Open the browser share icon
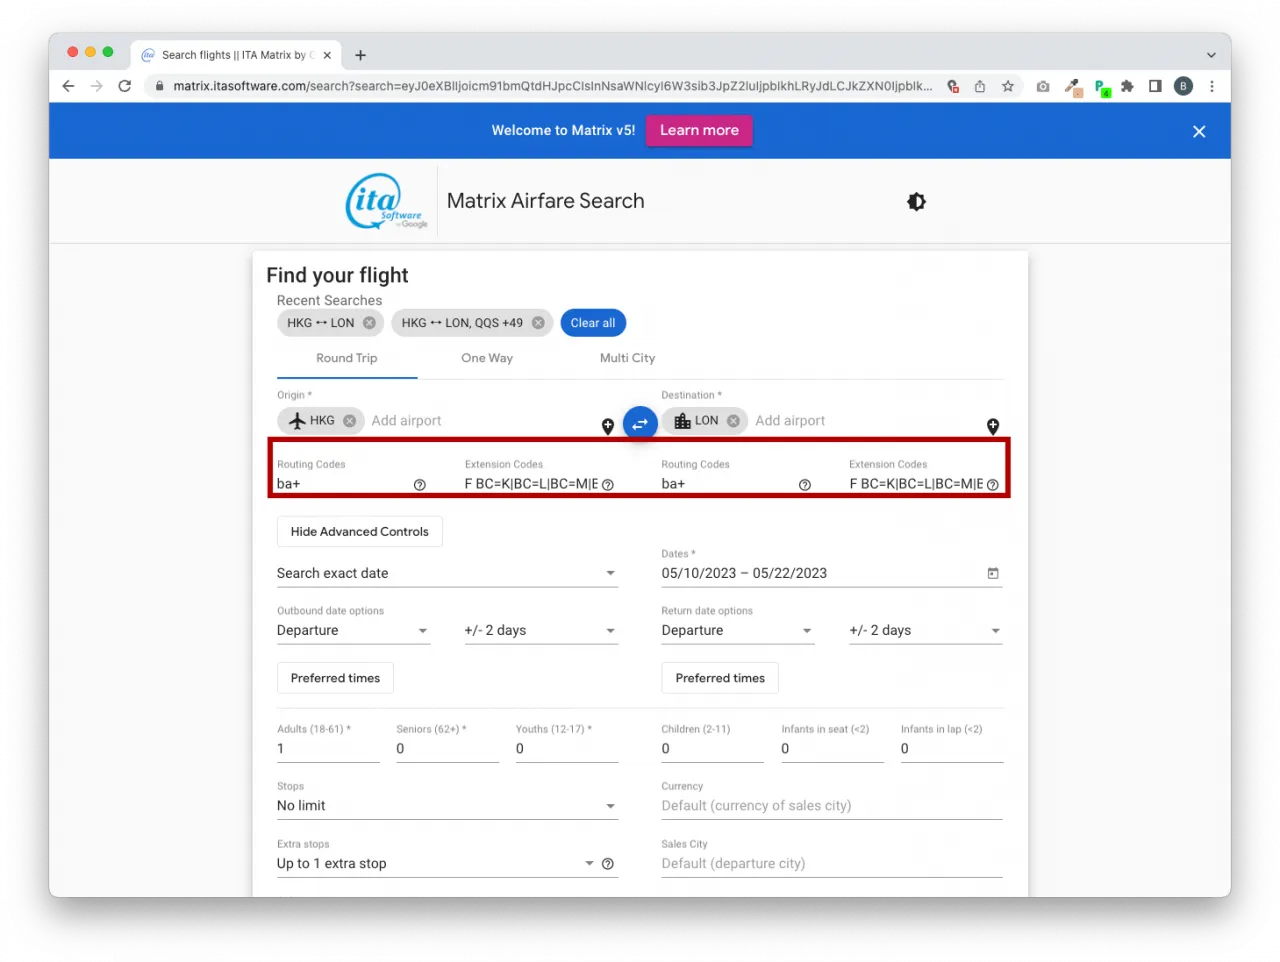This screenshot has height=962, width=1280. point(980,86)
